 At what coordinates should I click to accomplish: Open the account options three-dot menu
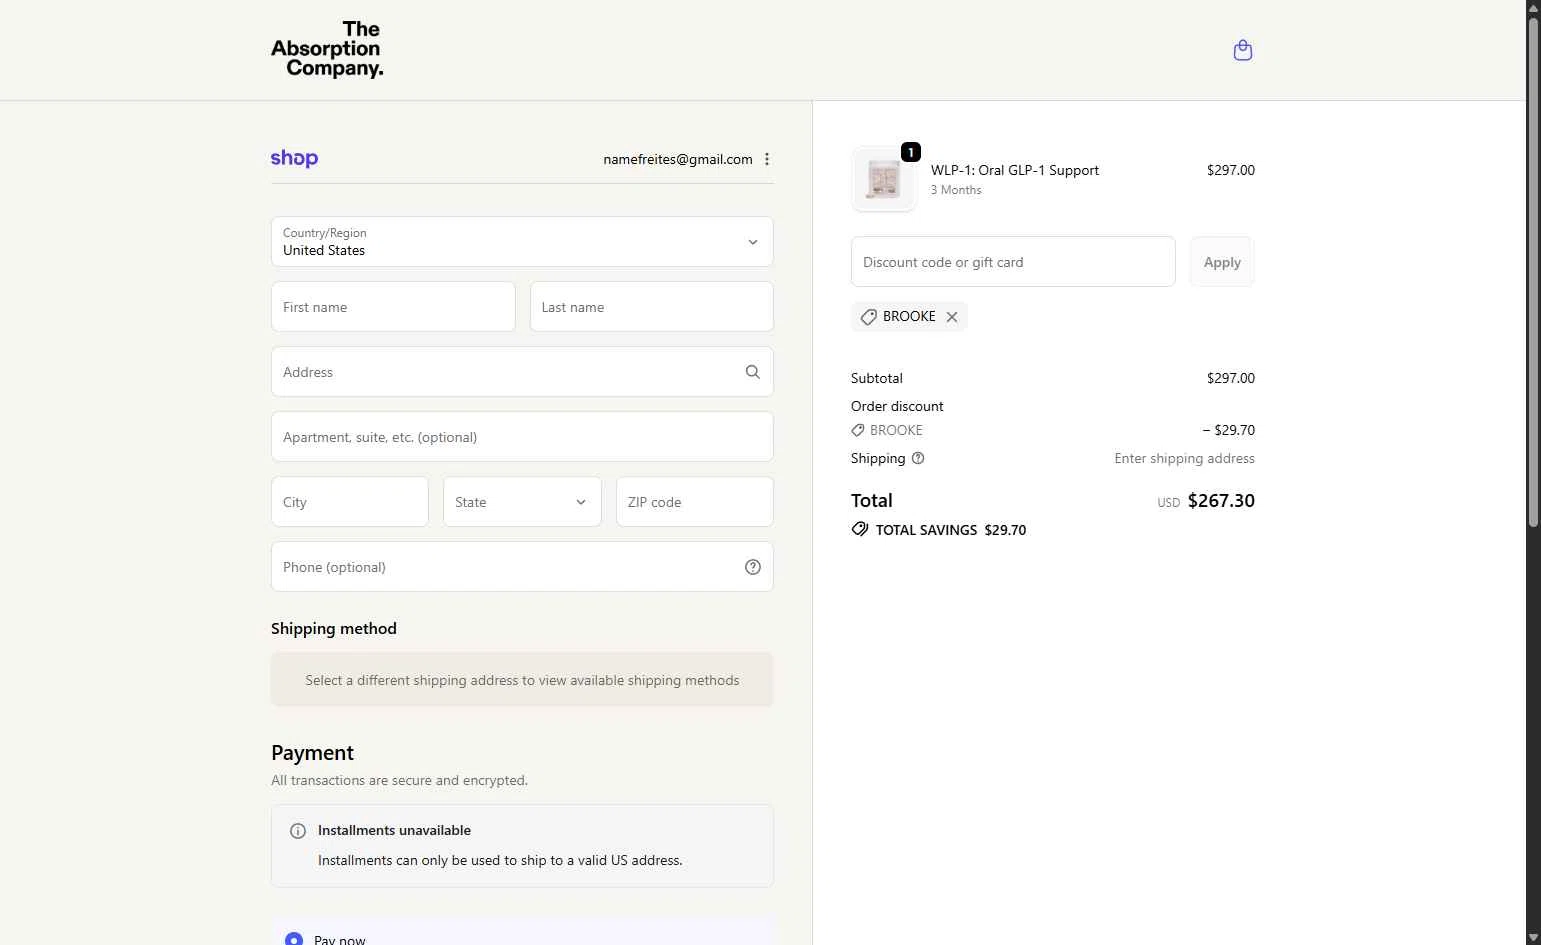[x=767, y=159]
